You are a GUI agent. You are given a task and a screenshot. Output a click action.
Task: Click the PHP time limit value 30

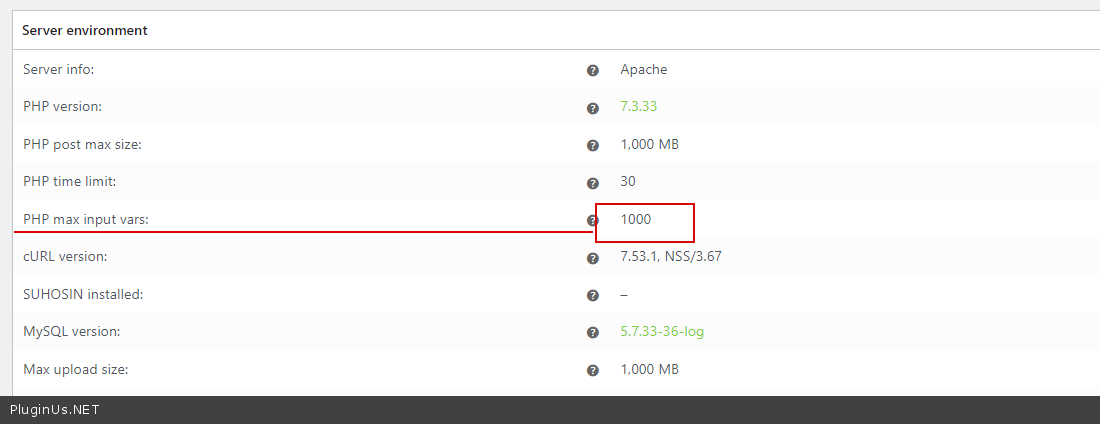click(628, 181)
